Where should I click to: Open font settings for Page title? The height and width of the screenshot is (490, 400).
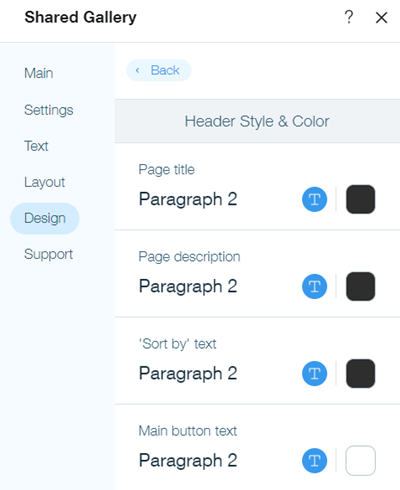(x=314, y=199)
